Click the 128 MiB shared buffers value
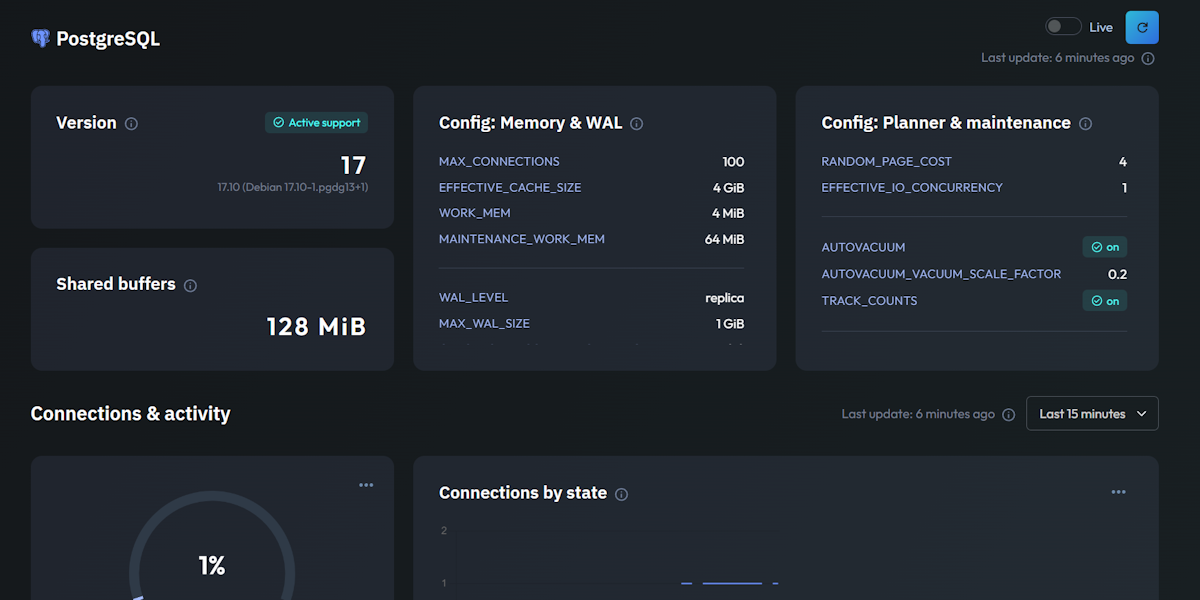1200x600 pixels. 316,326
